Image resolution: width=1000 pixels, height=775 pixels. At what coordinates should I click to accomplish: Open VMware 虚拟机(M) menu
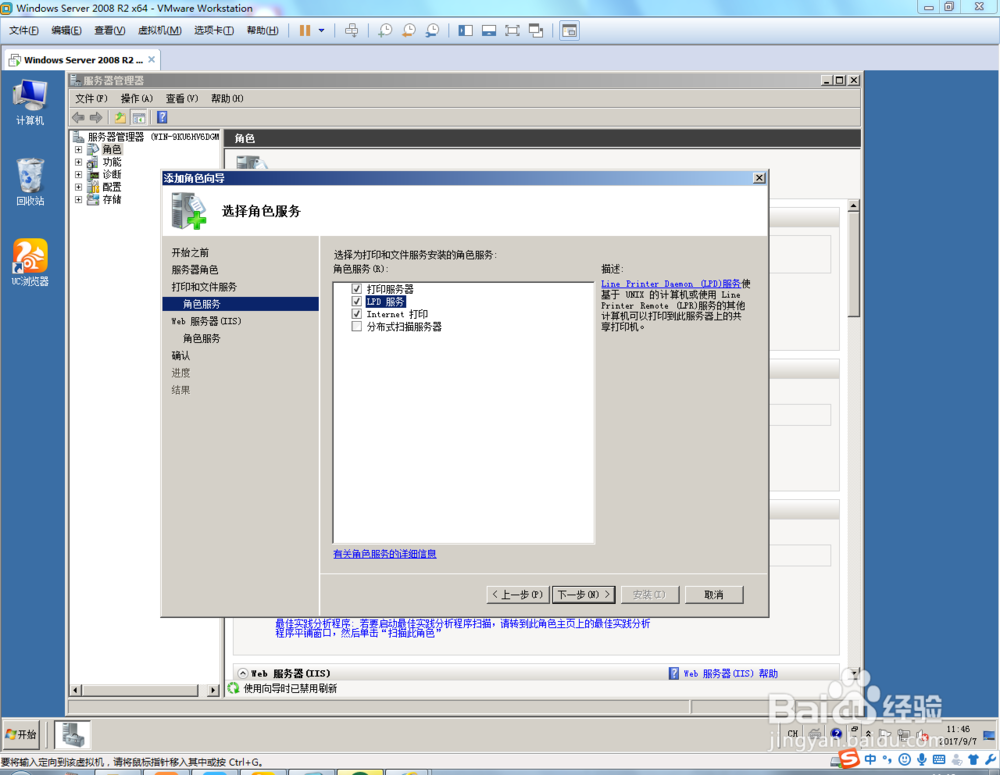(159, 31)
